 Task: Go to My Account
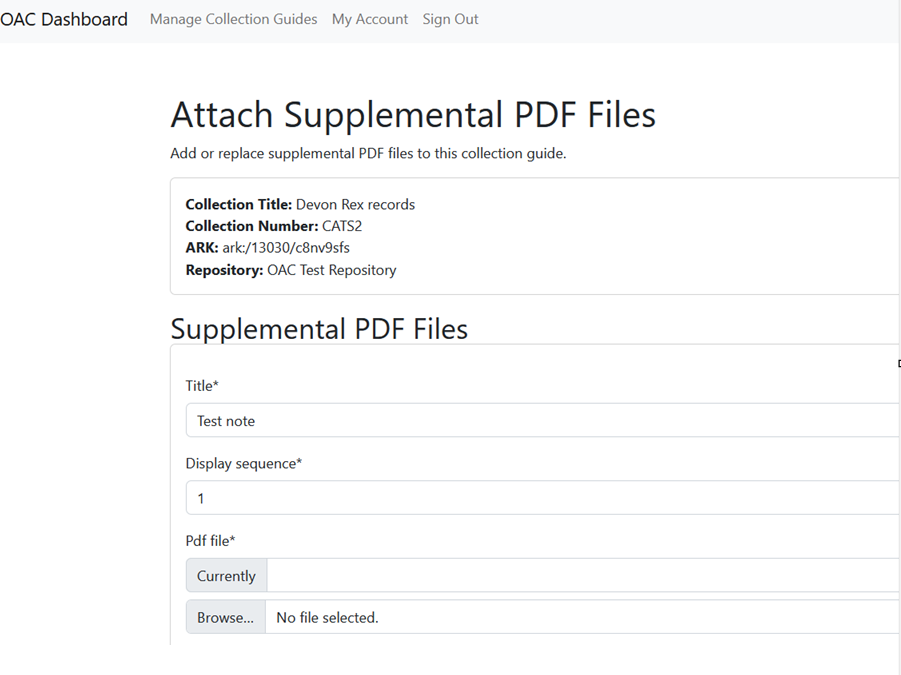(x=370, y=19)
